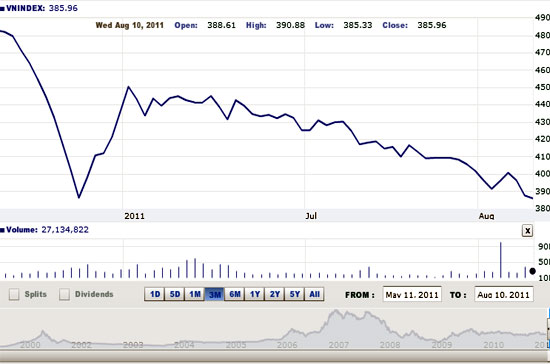
Task: Edit the FROM date field
Action: 412,295
